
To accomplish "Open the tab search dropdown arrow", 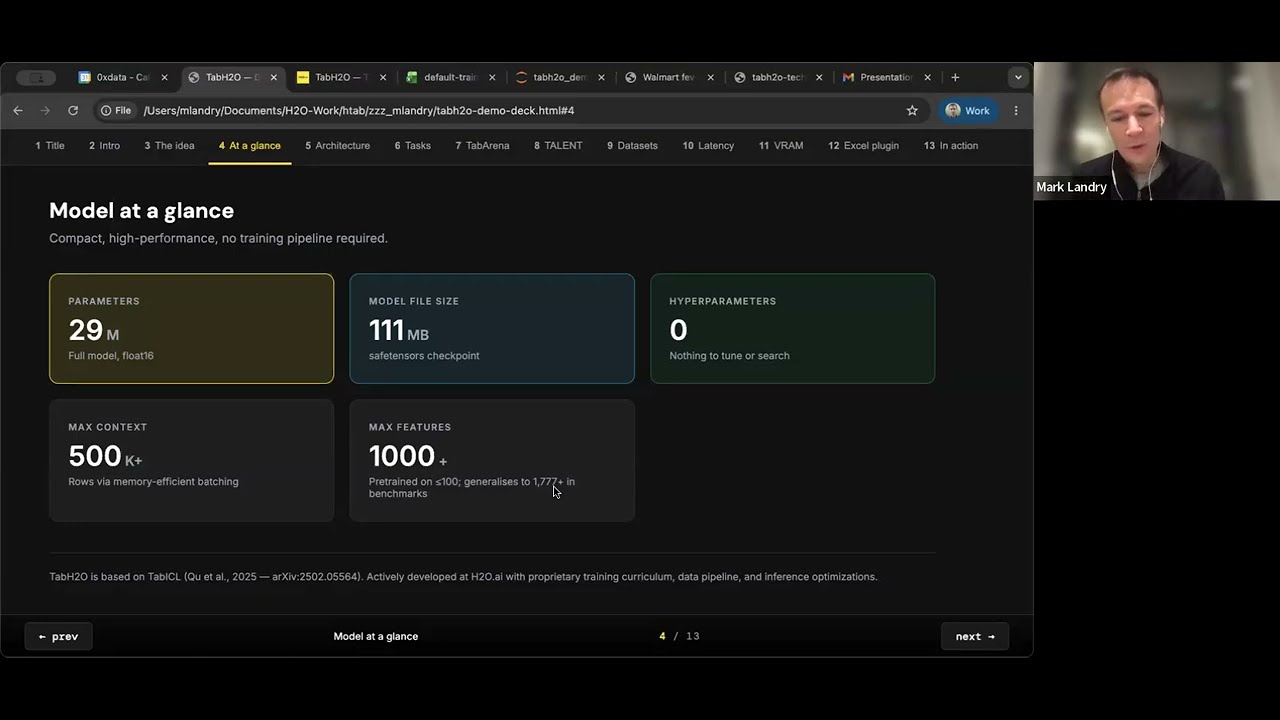I will (x=1018, y=77).
